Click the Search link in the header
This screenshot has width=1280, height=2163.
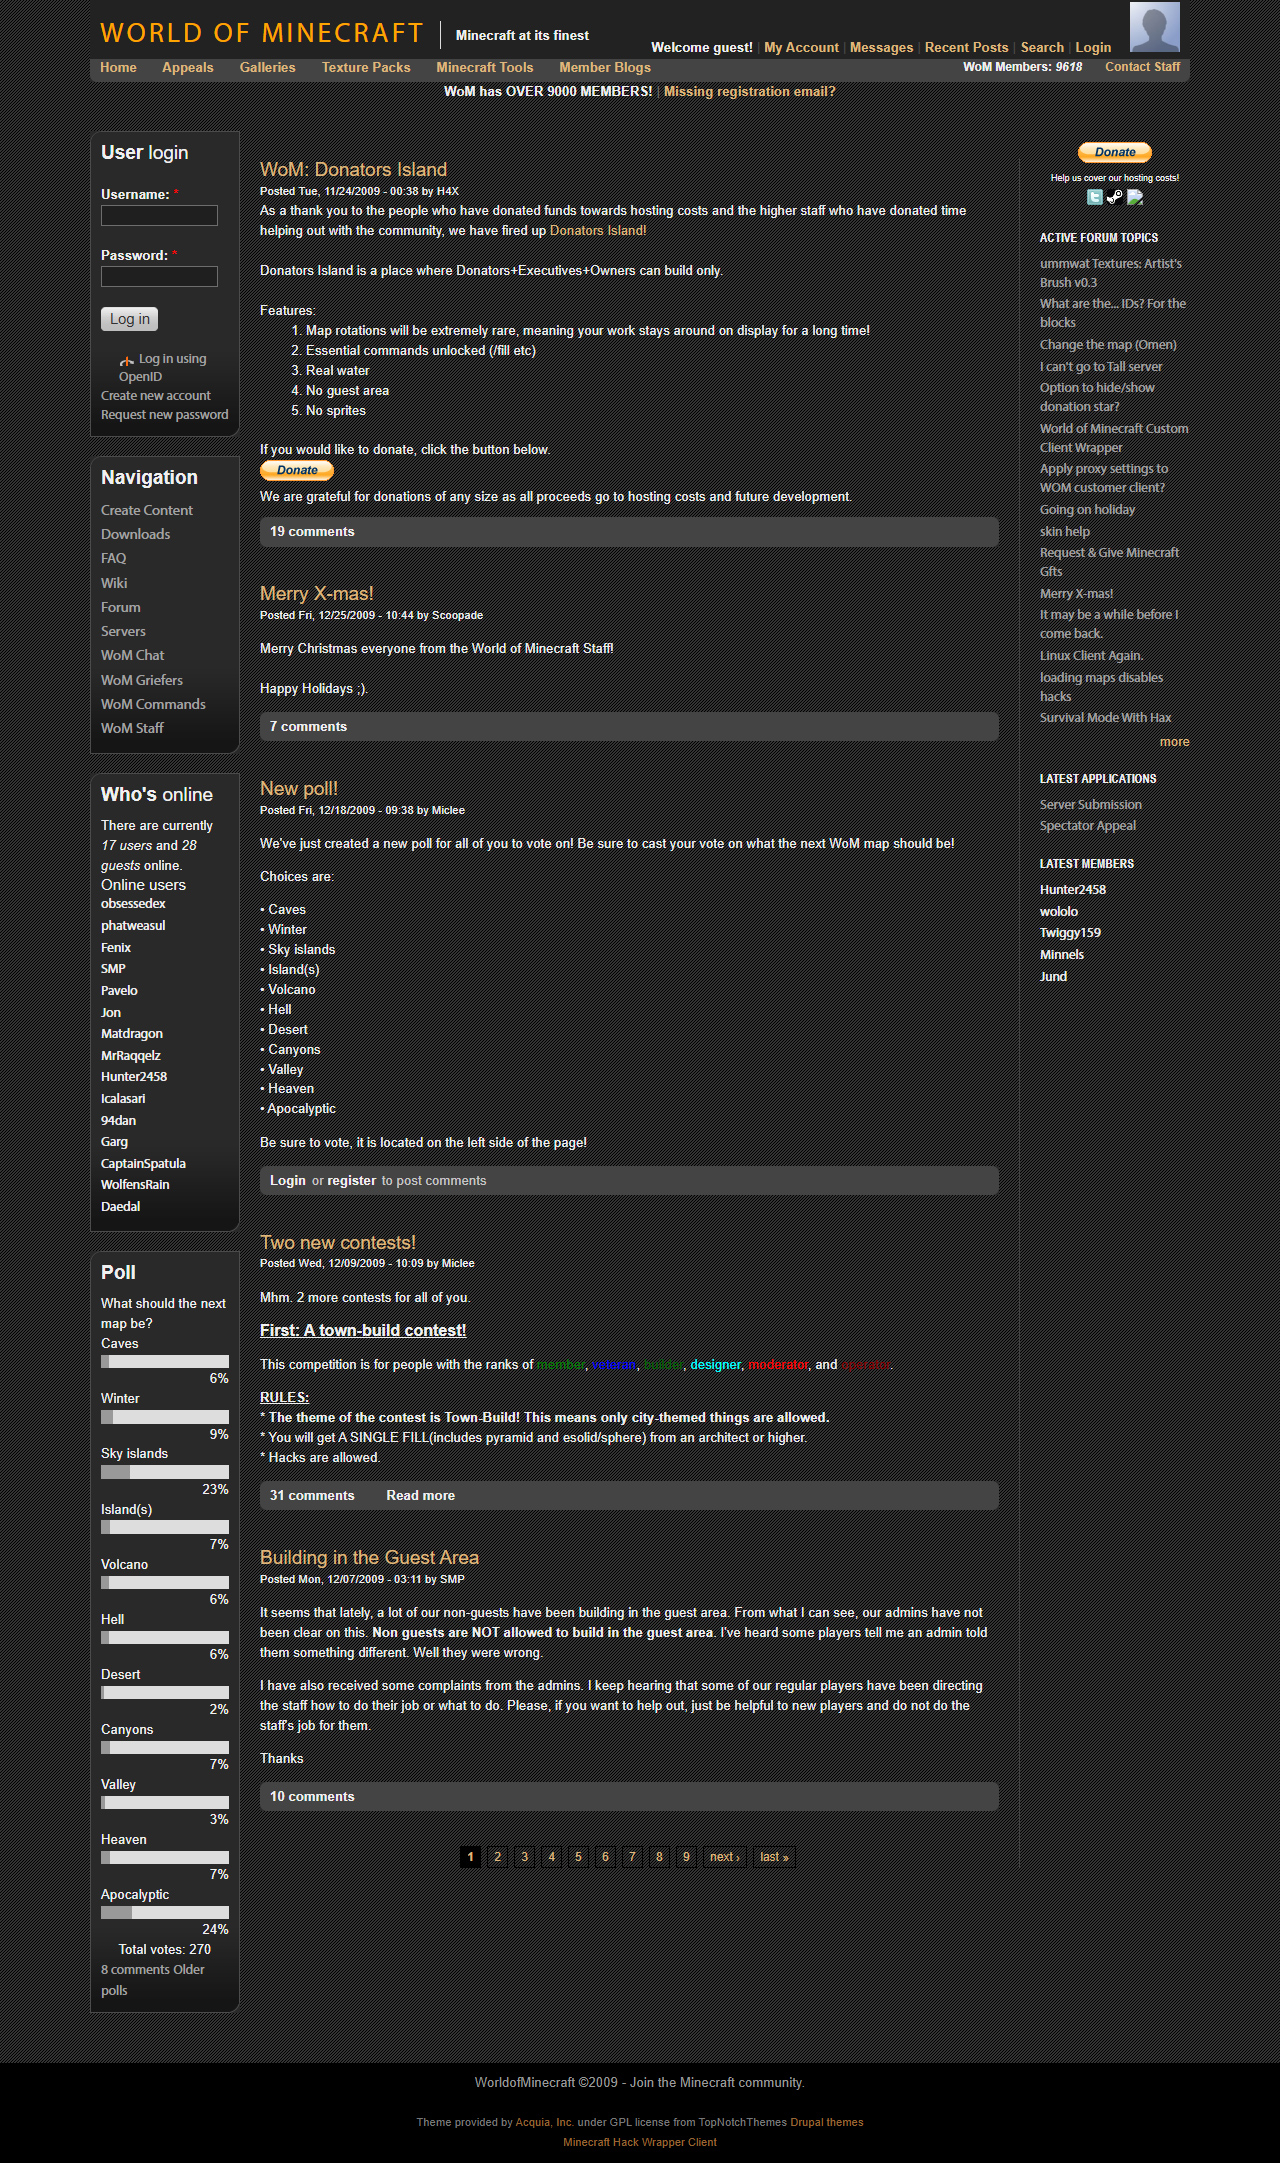tap(1042, 47)
